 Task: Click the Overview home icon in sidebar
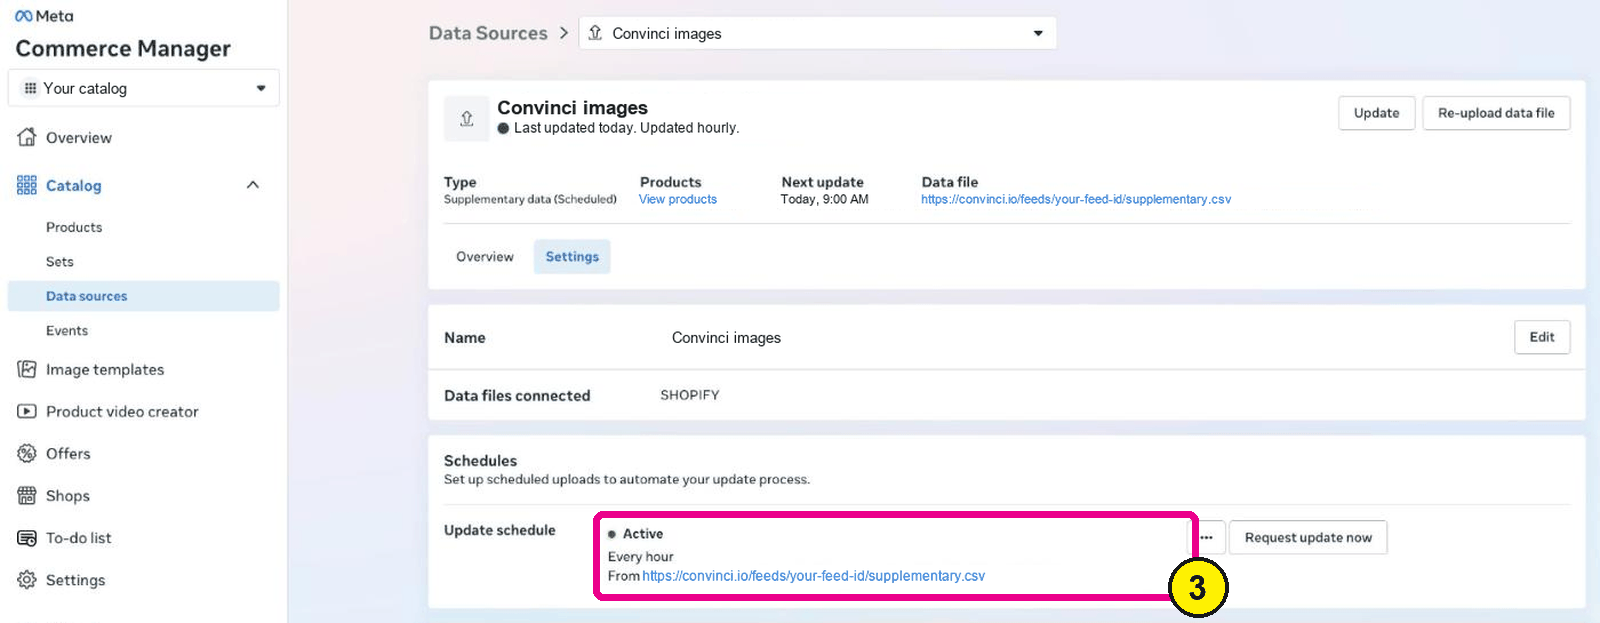[x=27, y=137]
